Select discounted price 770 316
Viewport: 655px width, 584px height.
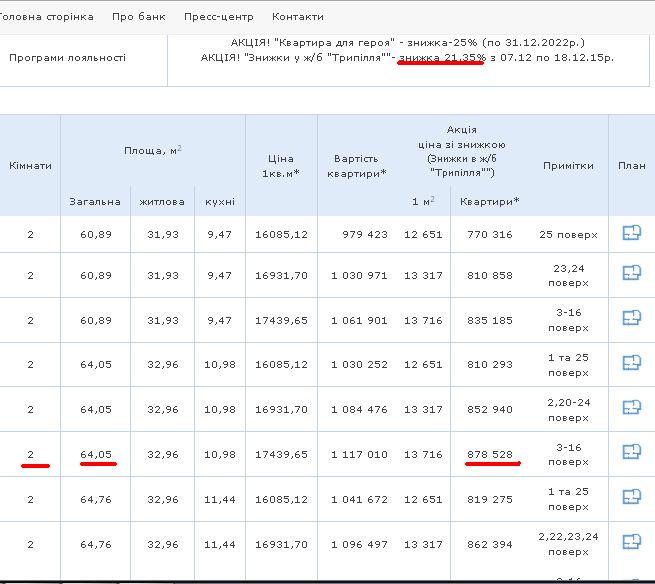(x=490, y=235)
